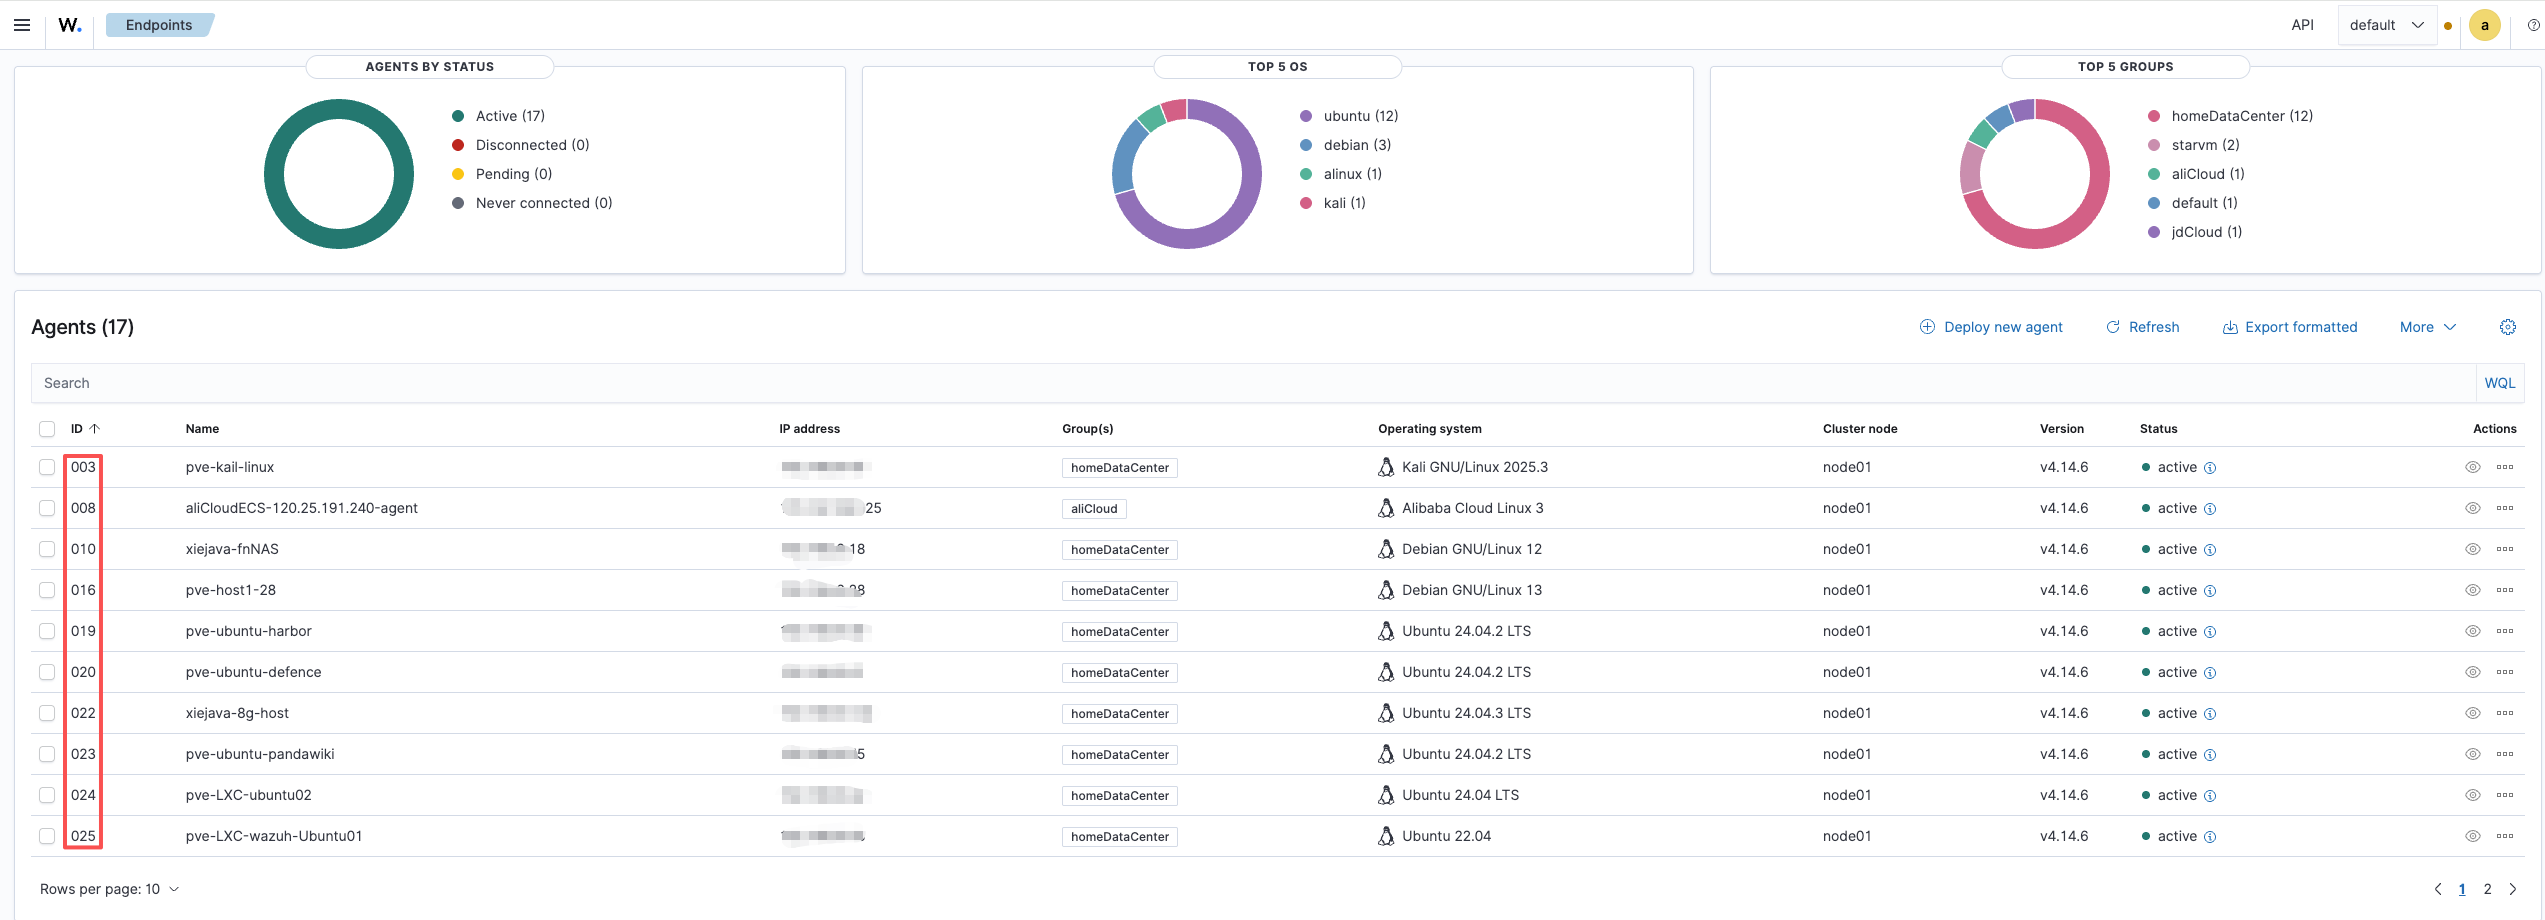
Task: Open the default API selector dropdown
Action: pos(2386,25)
